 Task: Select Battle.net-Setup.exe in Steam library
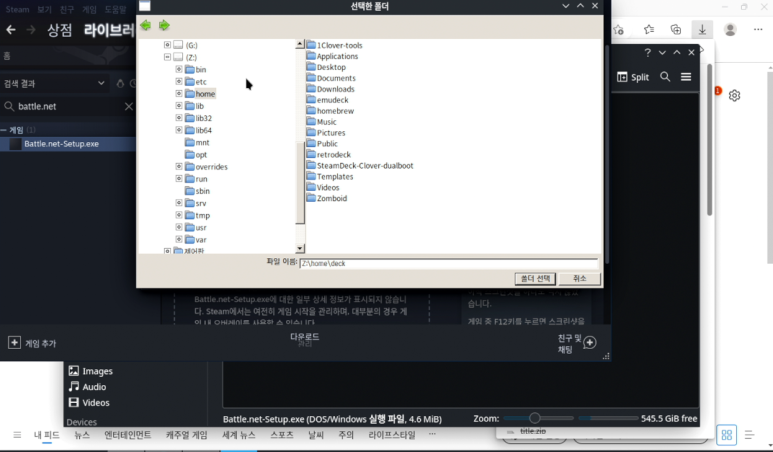[x=68, y=144]
